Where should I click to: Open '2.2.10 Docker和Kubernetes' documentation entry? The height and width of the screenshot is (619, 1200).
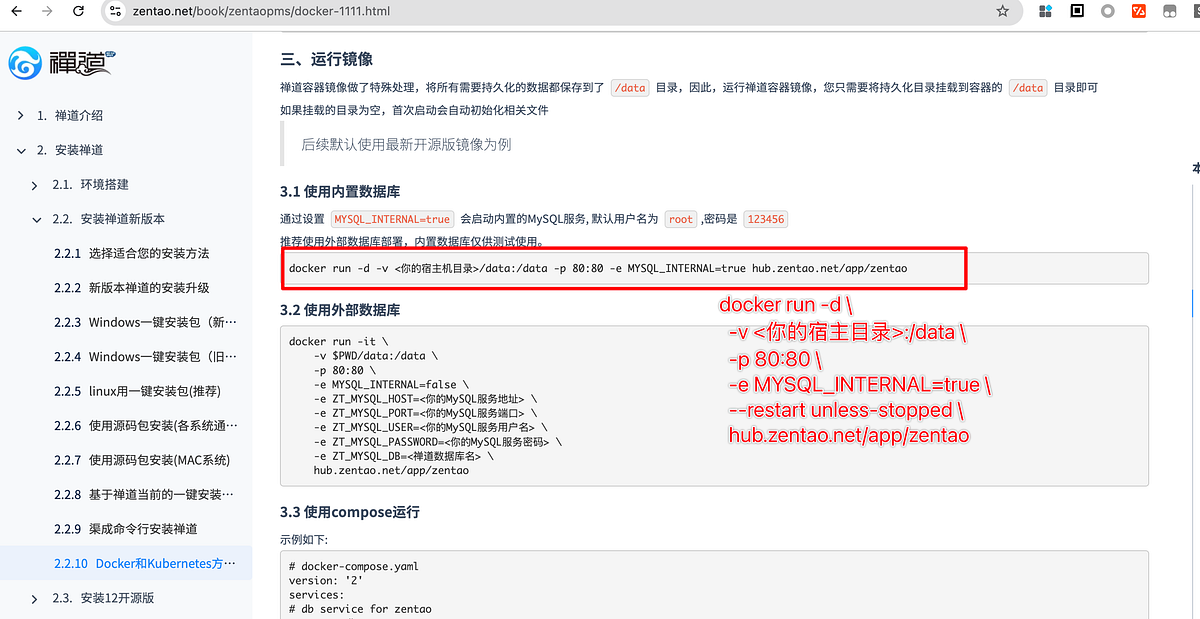pyautogui.click(x=144, y=562)
